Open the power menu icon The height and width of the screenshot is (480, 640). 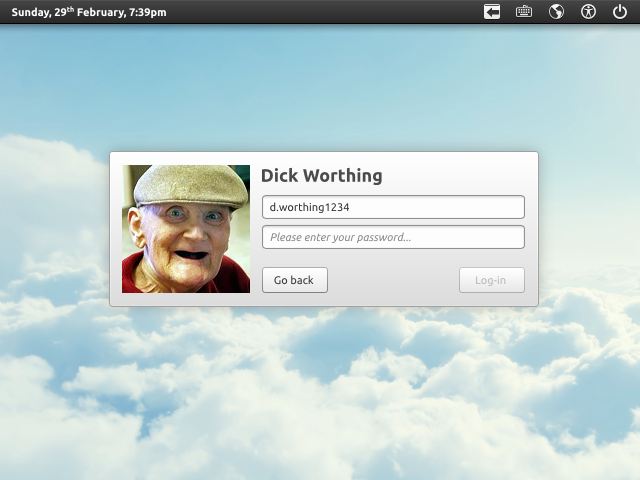[x=620, y=12]
